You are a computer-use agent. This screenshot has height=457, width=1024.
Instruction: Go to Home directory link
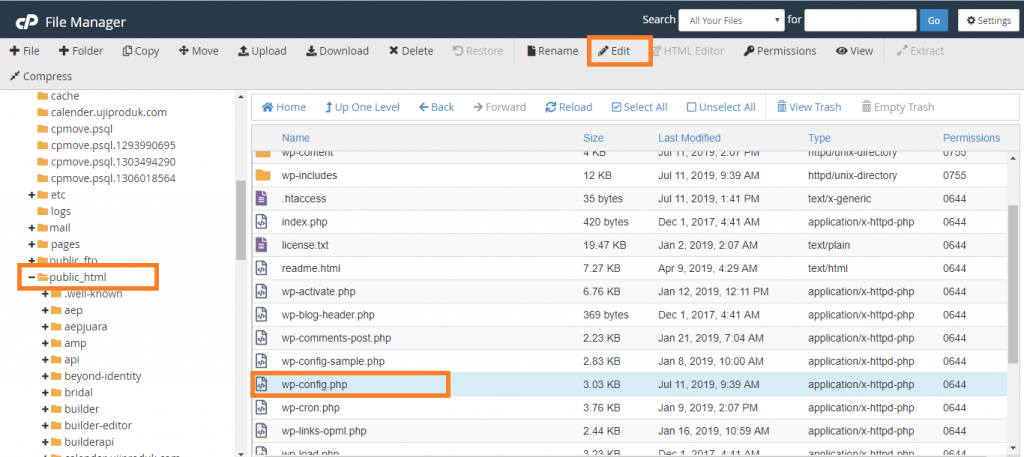(x=283, y=107)
